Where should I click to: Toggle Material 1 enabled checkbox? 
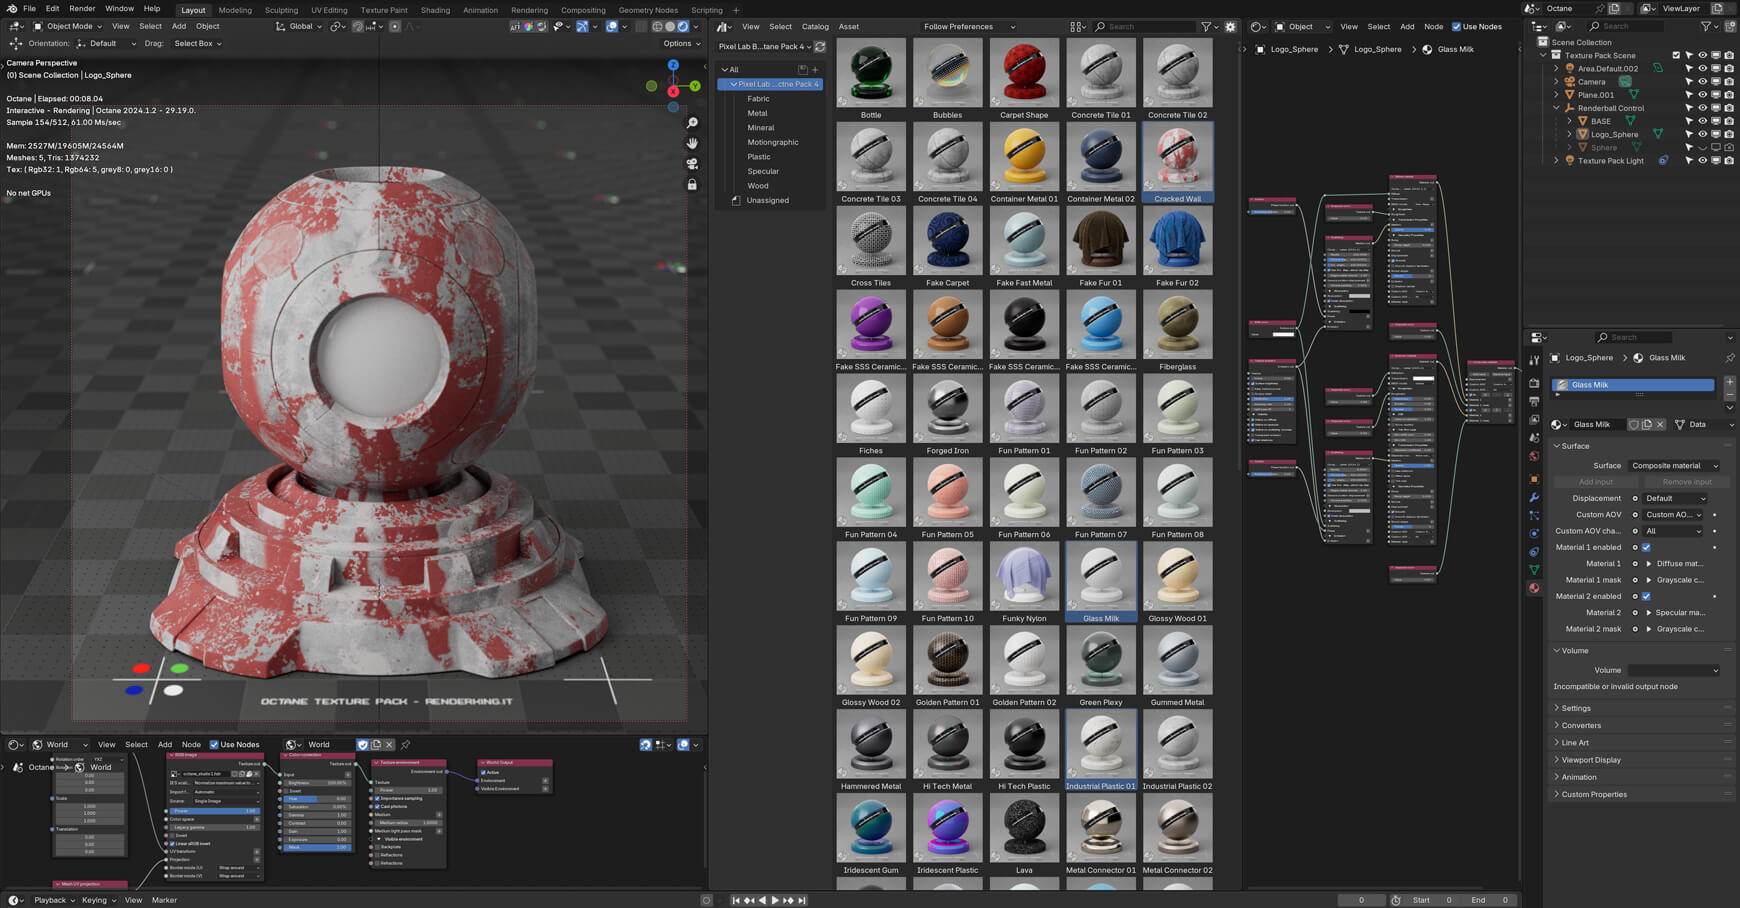(1646, 547)
